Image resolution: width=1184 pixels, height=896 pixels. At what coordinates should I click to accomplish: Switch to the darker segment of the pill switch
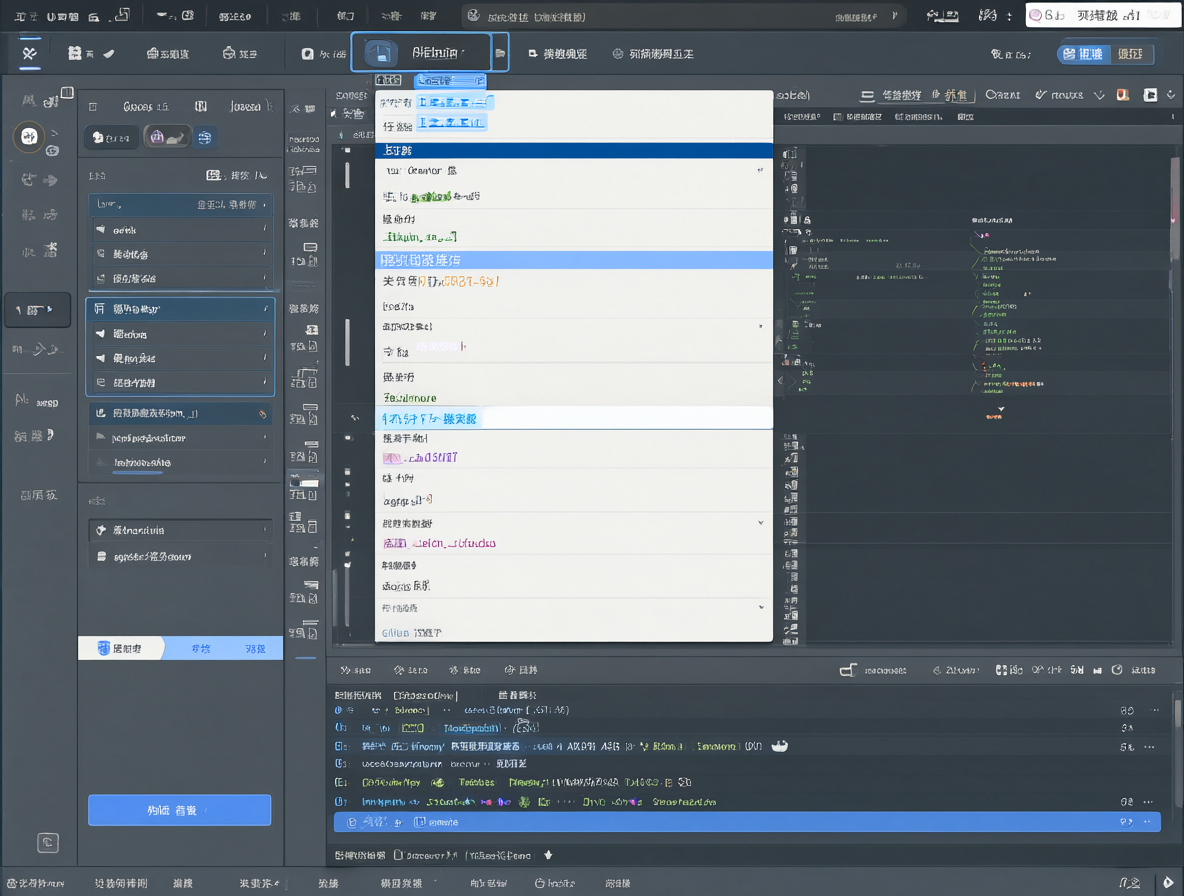click(1131, 54)
